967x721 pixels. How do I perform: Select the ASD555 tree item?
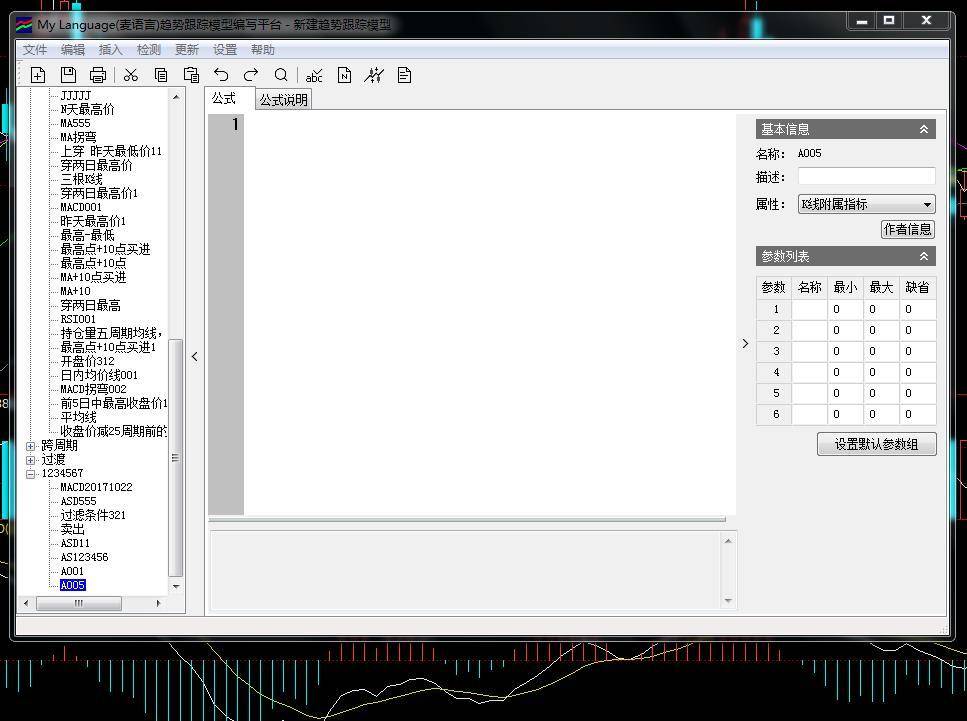(x=78, y=501)
